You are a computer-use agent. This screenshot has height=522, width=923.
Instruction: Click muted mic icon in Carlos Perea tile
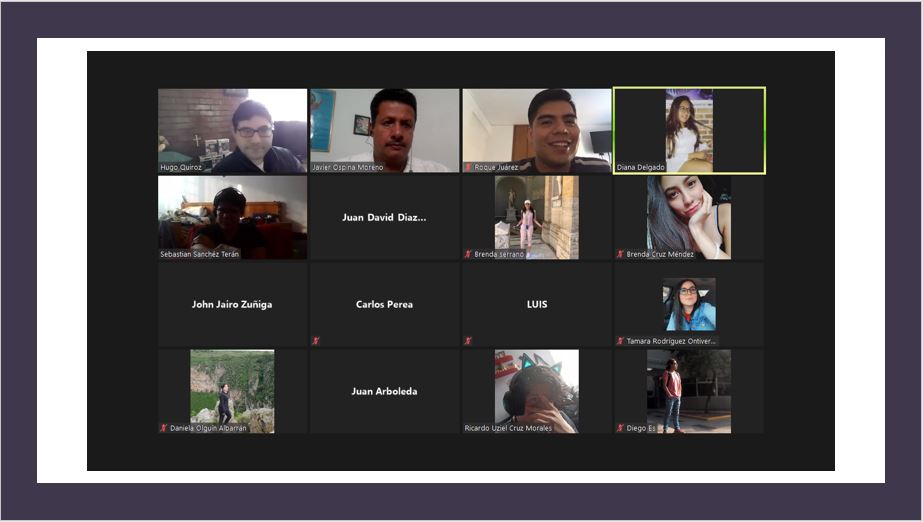[316, 341]
